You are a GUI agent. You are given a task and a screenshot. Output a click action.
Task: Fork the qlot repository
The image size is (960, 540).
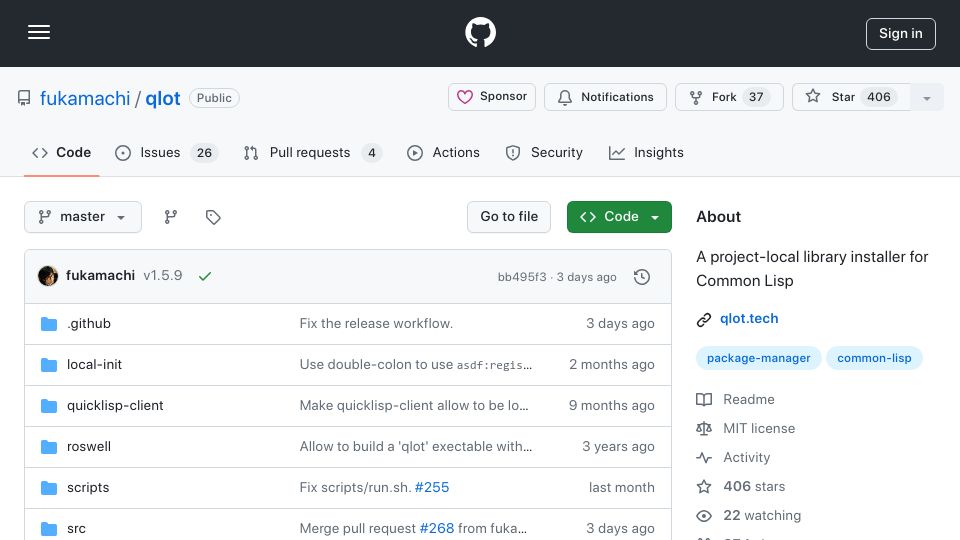click(729, 97)
